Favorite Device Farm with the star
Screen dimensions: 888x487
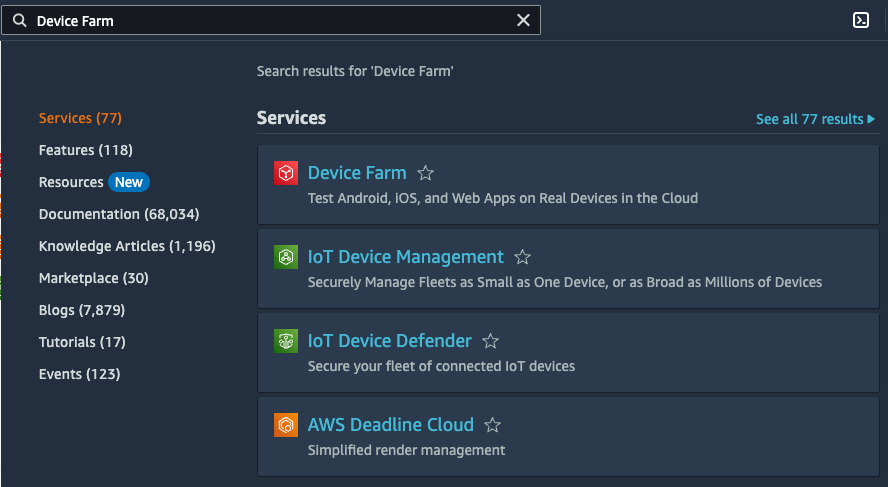425,173
